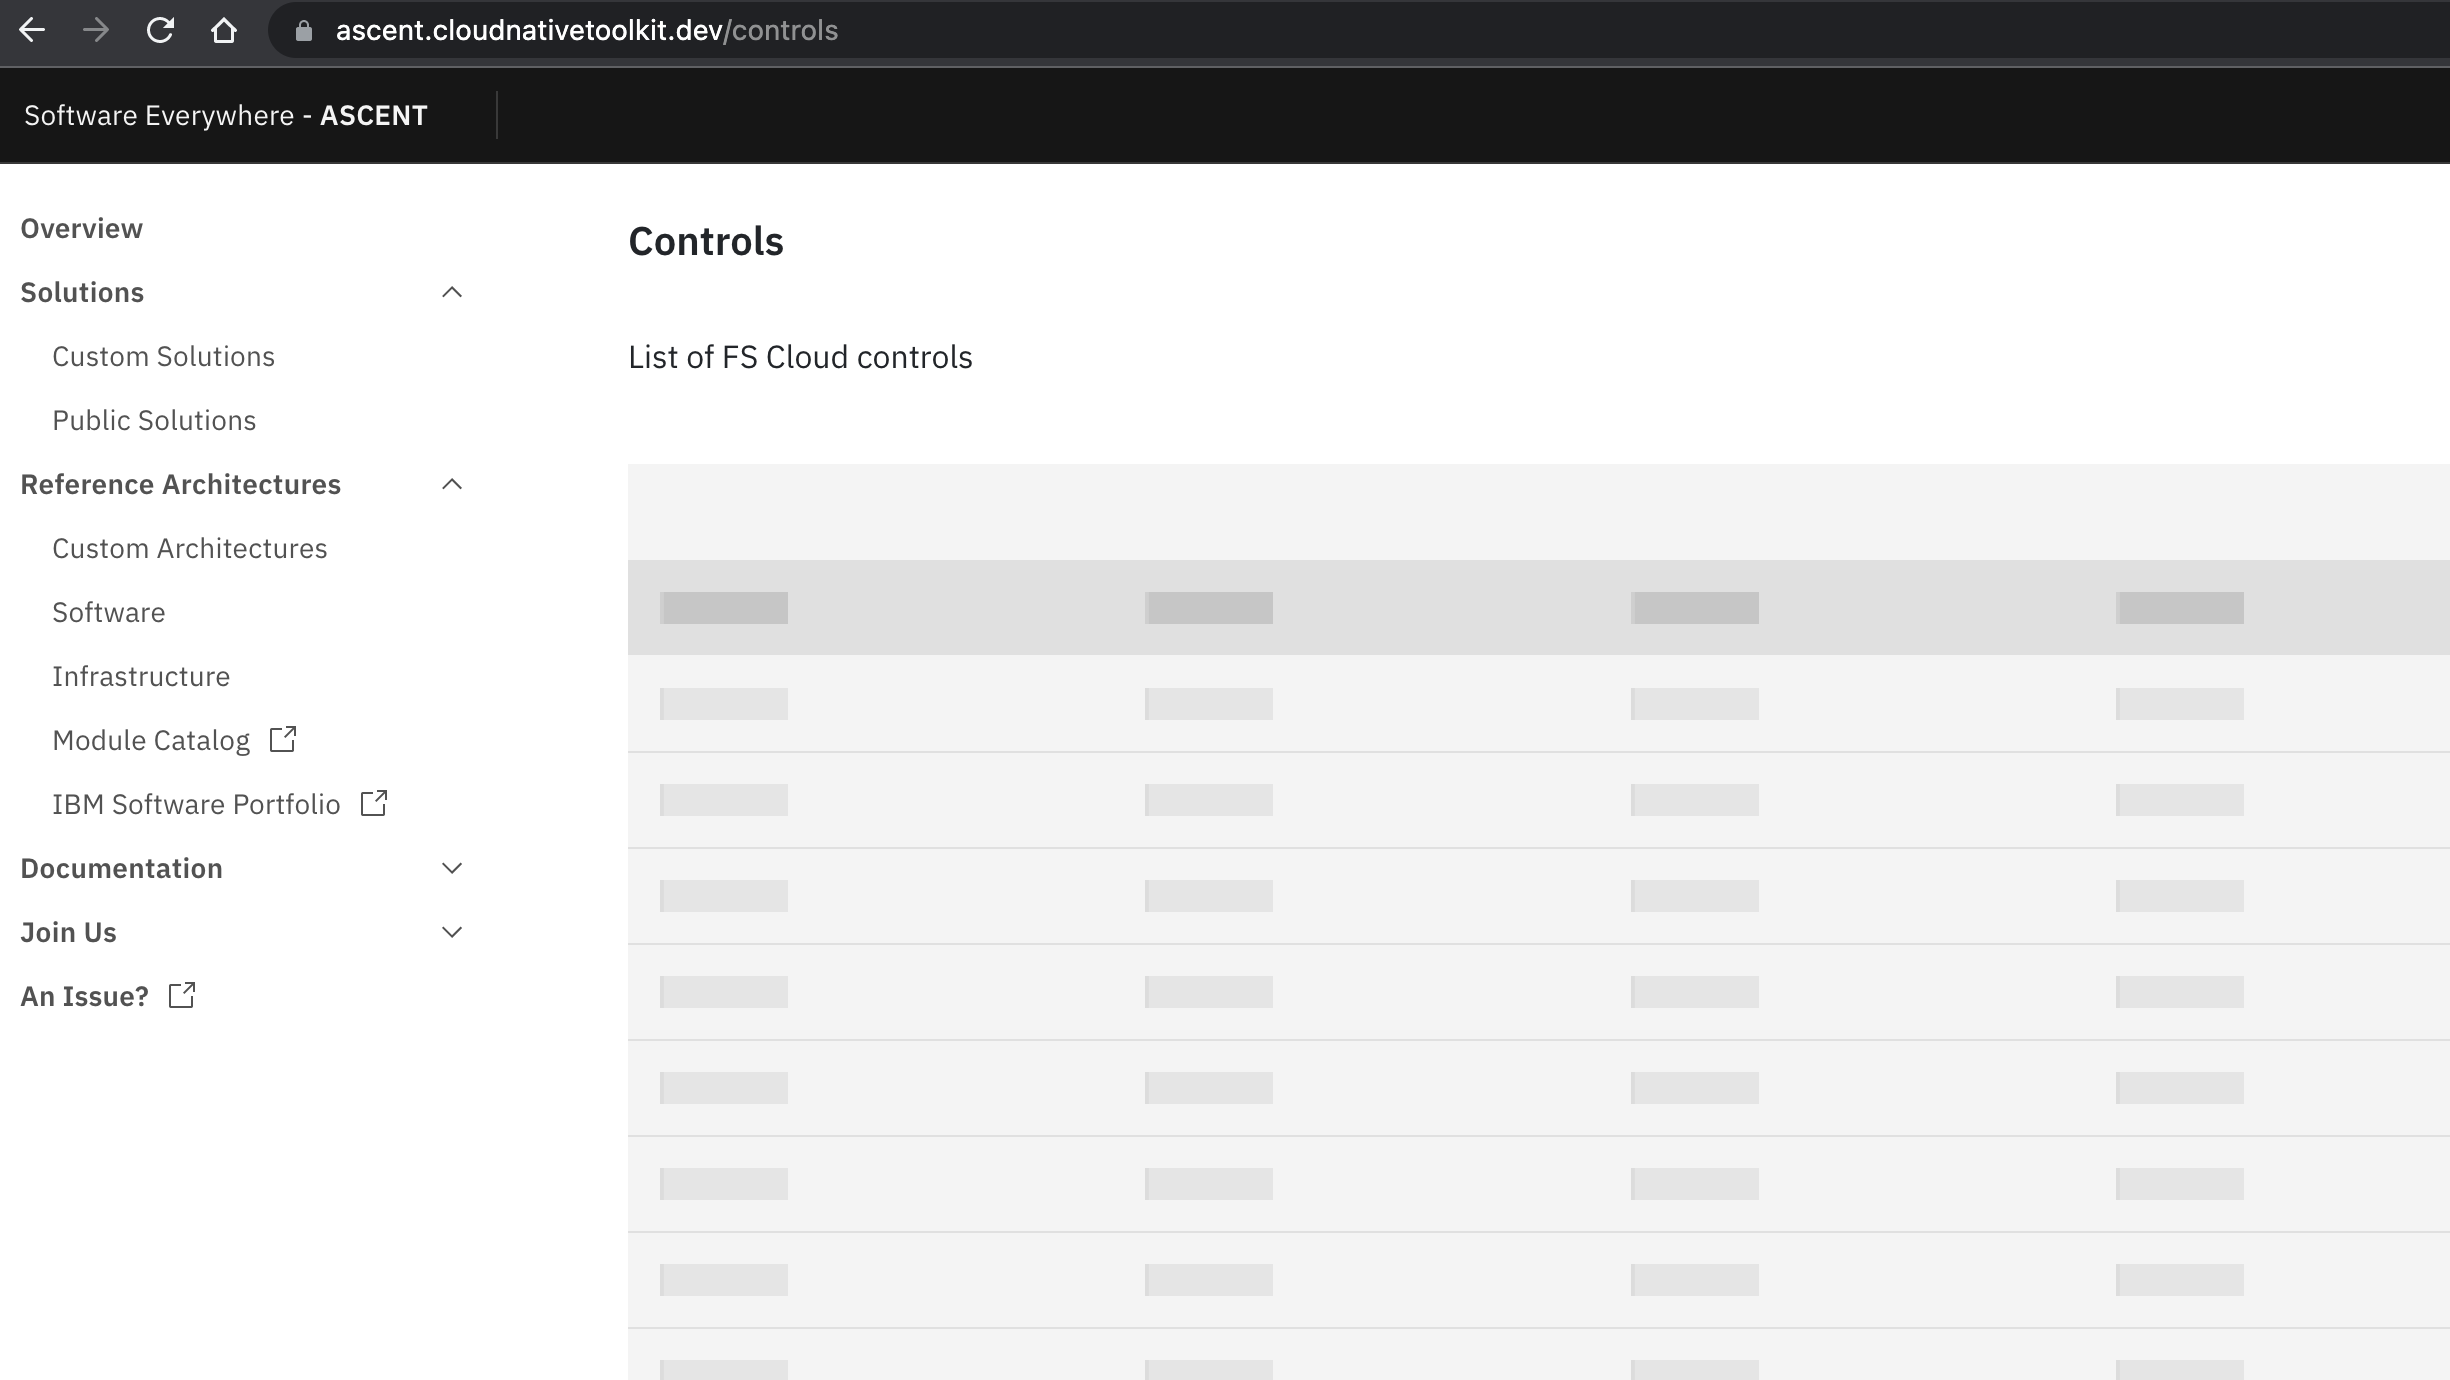The image size is (2450, 1380).
Task: Select Infrastructure under Reference Architectures
Action: tap(141, 676)
